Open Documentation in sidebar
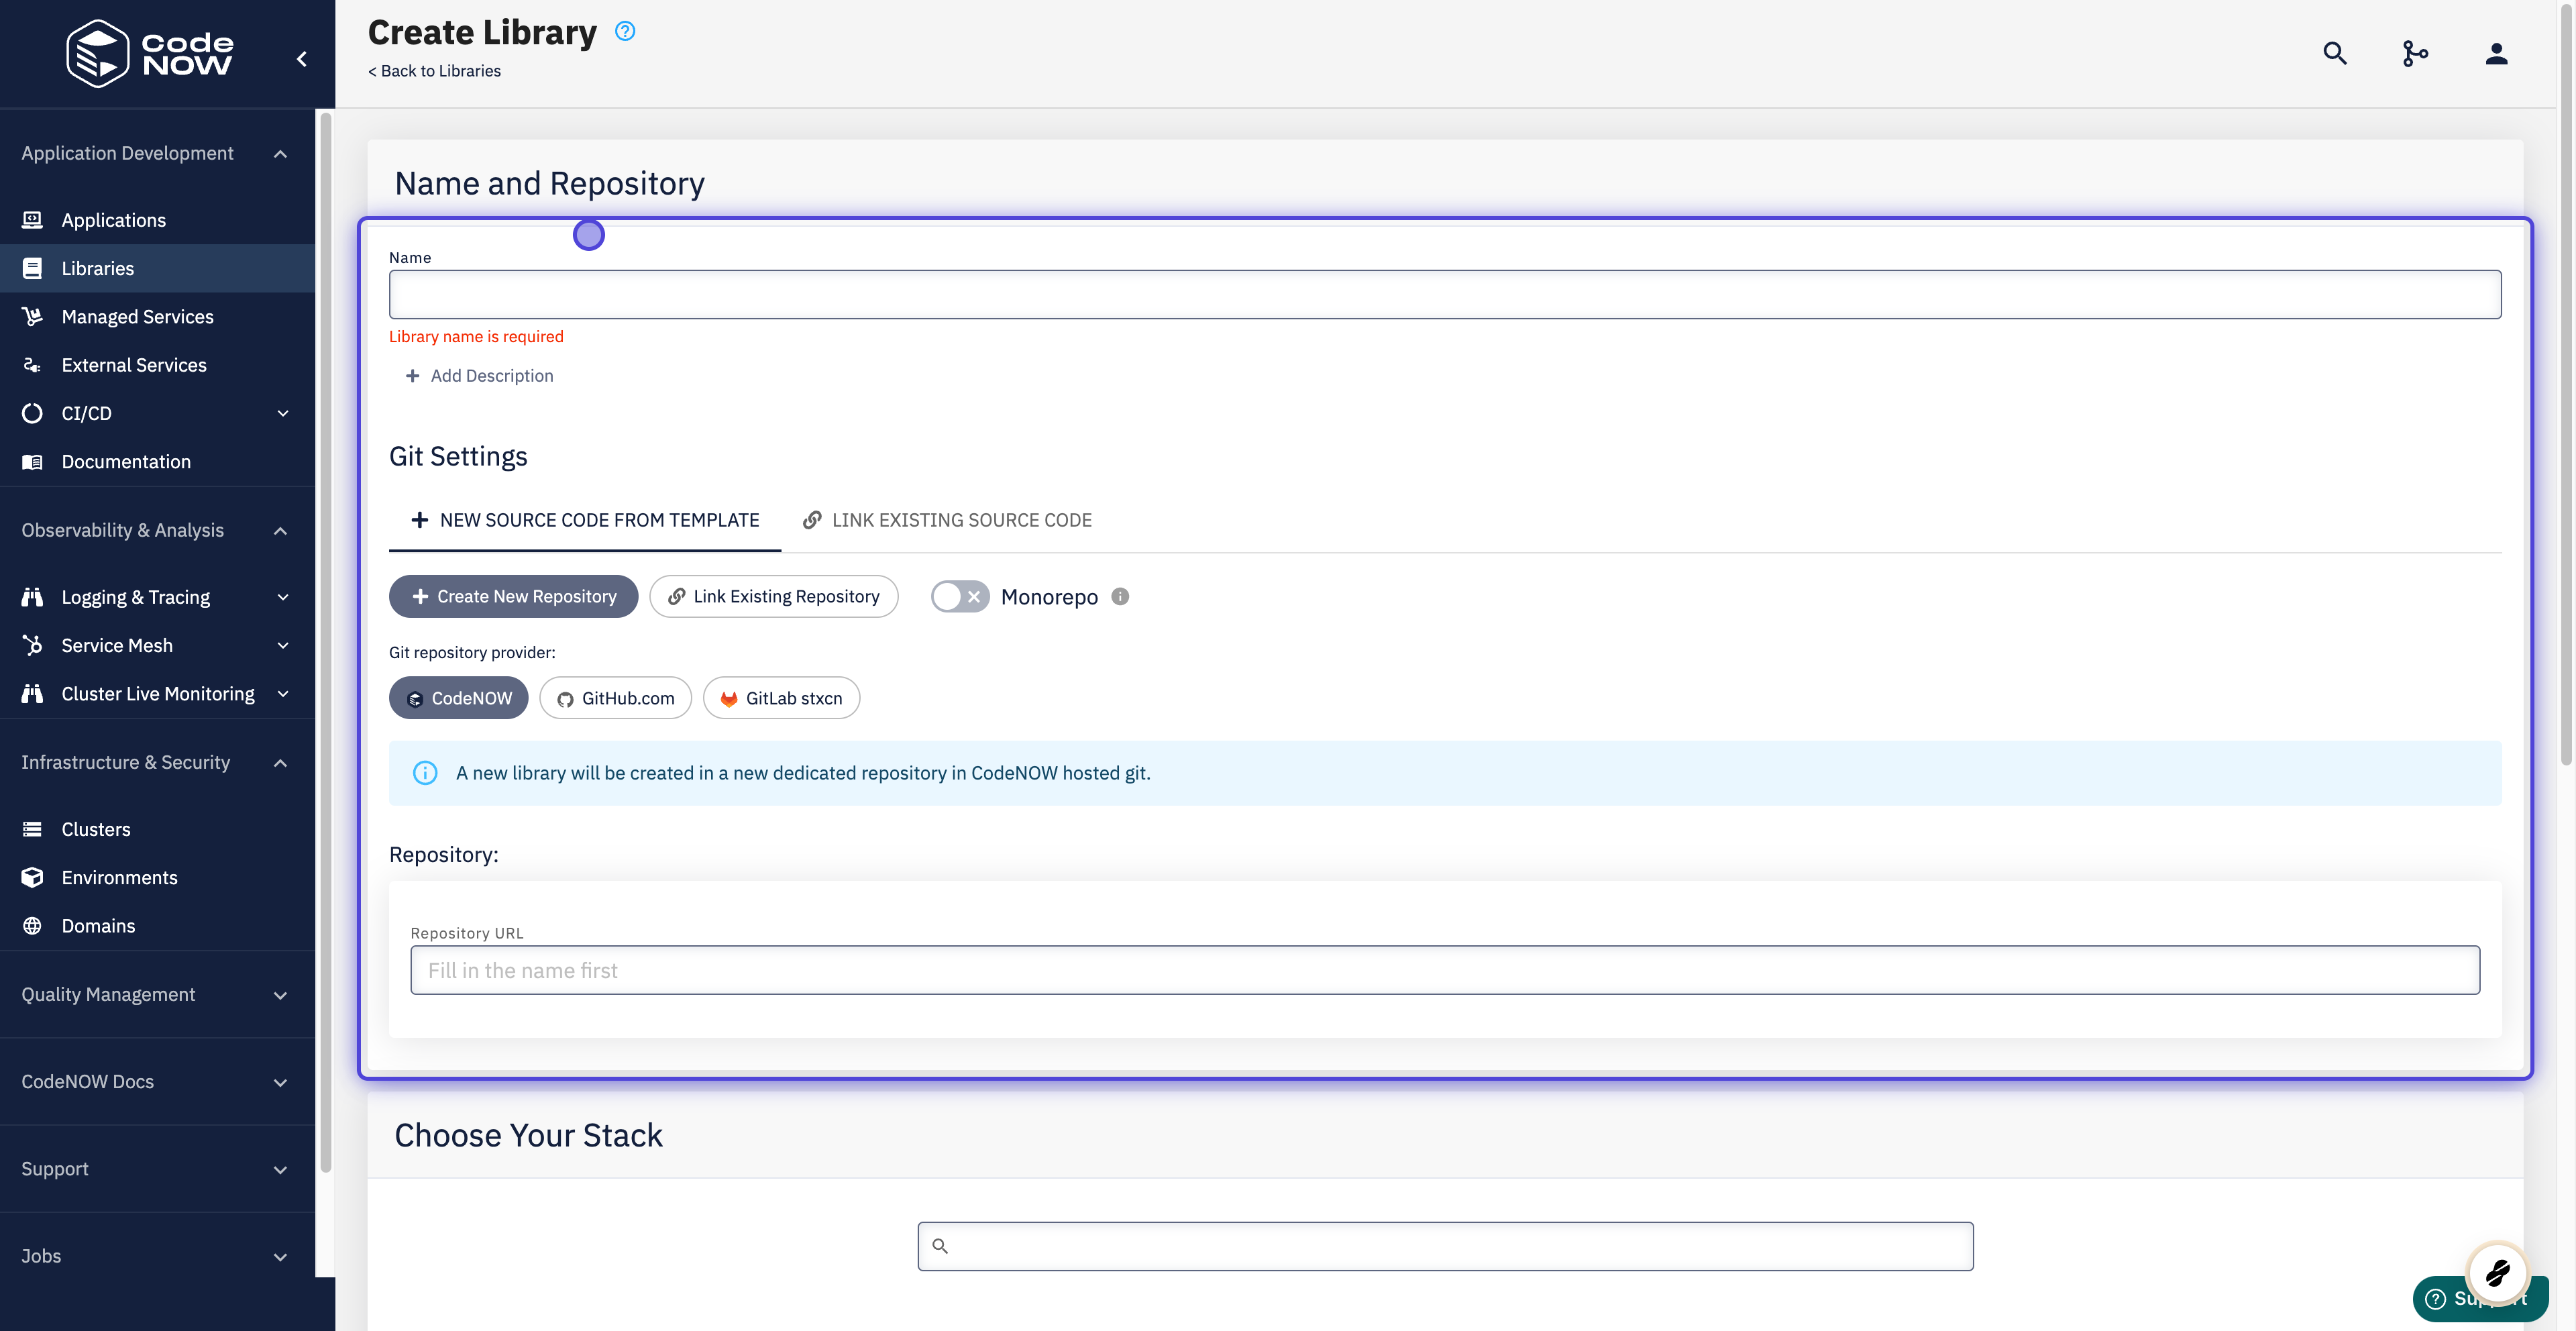This screenshot has height=1331, width=2576. [x=157, y=461]
